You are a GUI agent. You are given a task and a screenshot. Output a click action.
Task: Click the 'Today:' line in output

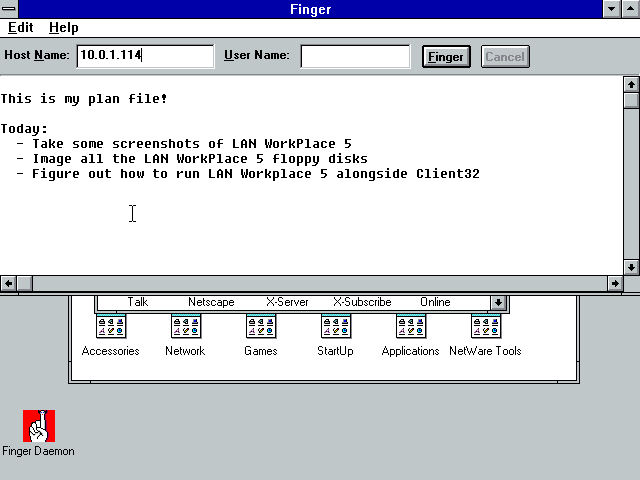click(x=24, y=129)
